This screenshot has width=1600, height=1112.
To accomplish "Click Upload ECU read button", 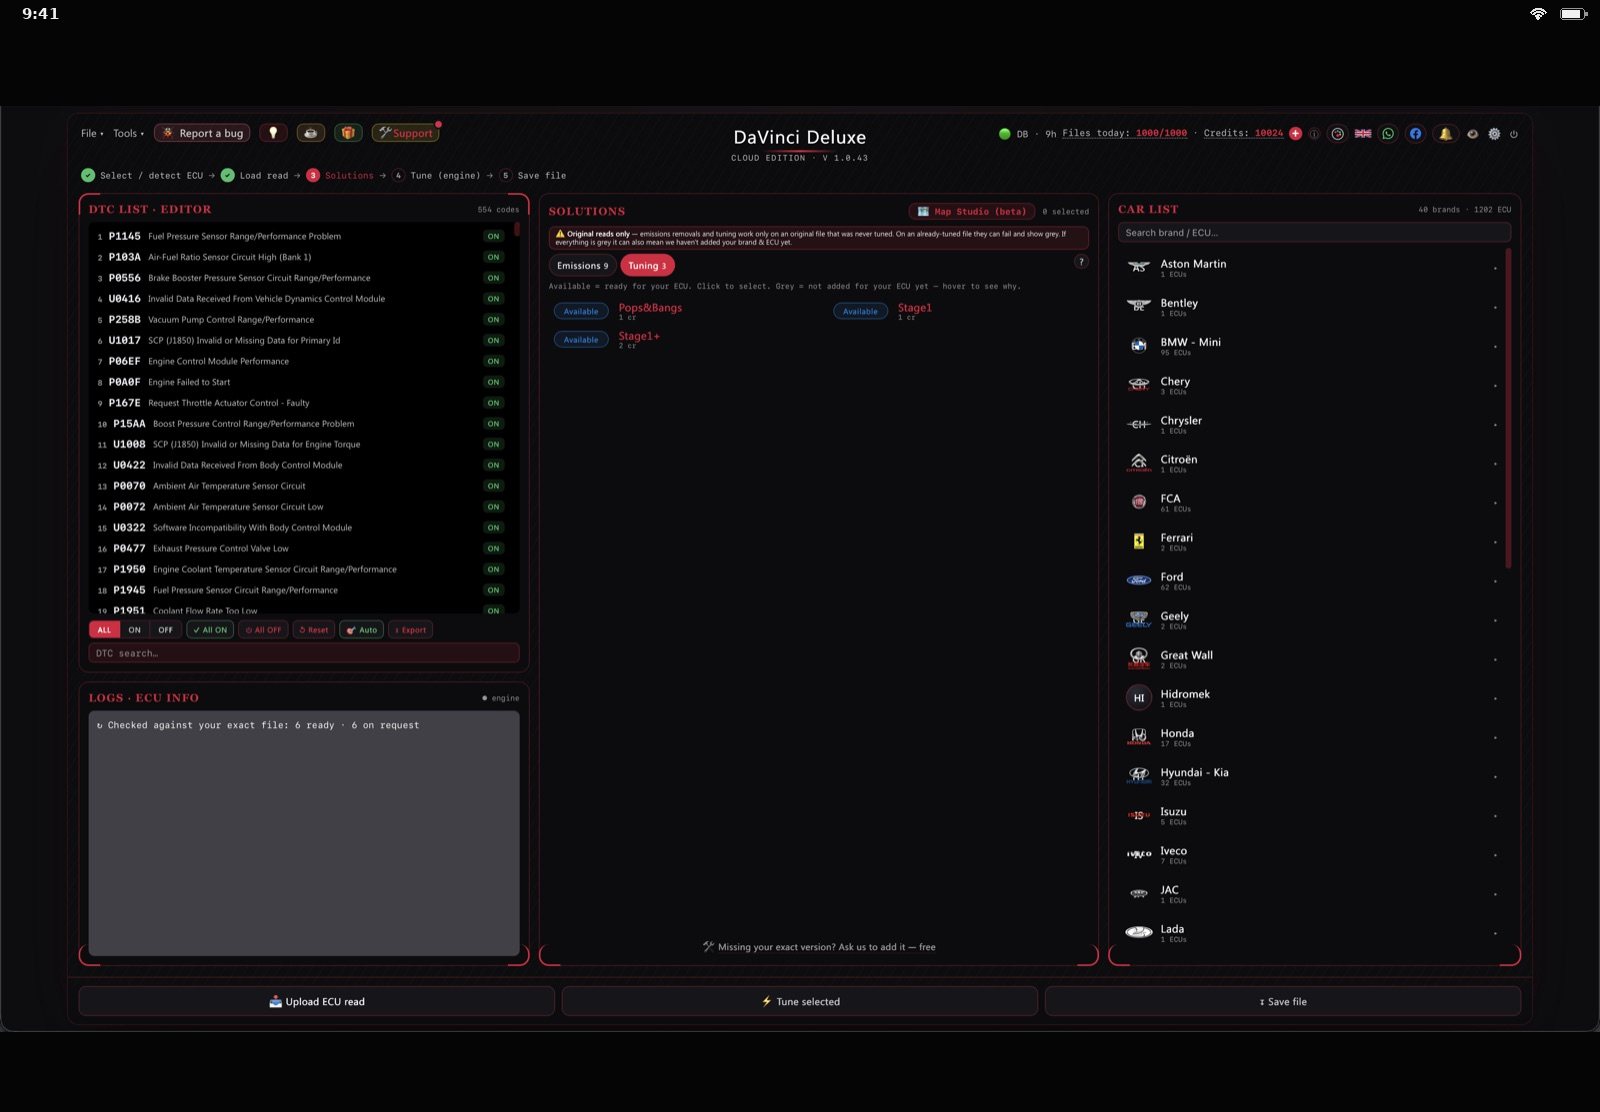I will [317, 1001].
